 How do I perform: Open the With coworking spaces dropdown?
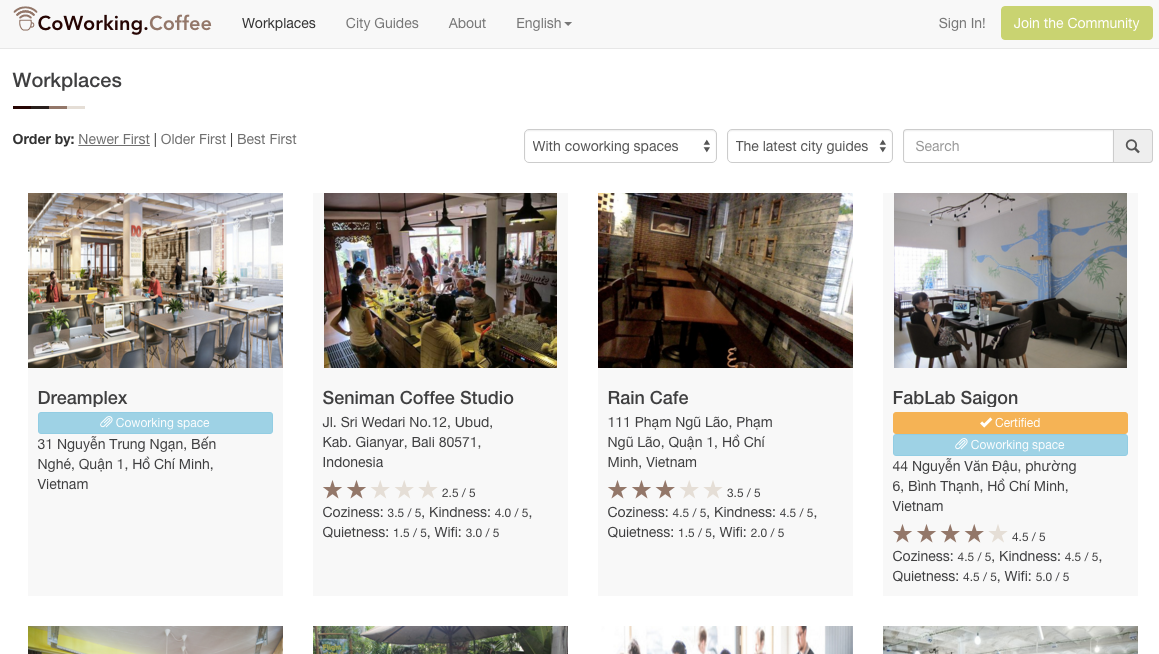(x=620, y=146)
